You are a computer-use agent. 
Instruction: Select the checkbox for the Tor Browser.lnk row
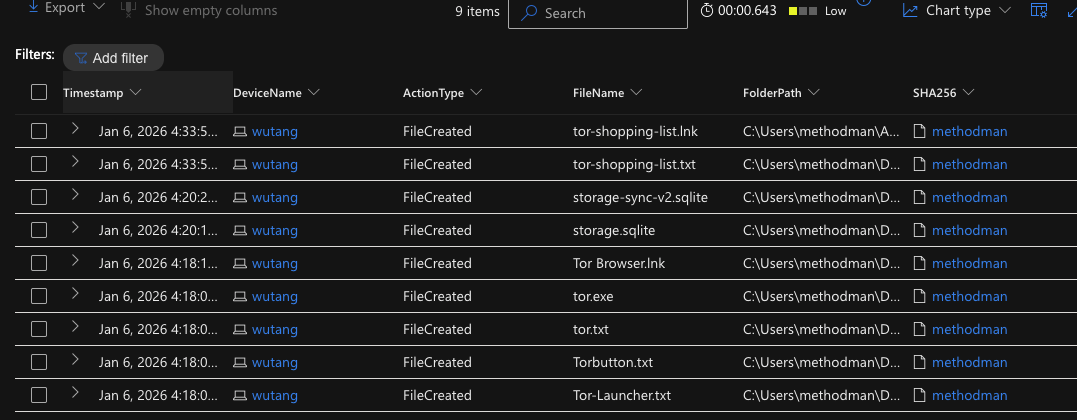coord(39,263)
